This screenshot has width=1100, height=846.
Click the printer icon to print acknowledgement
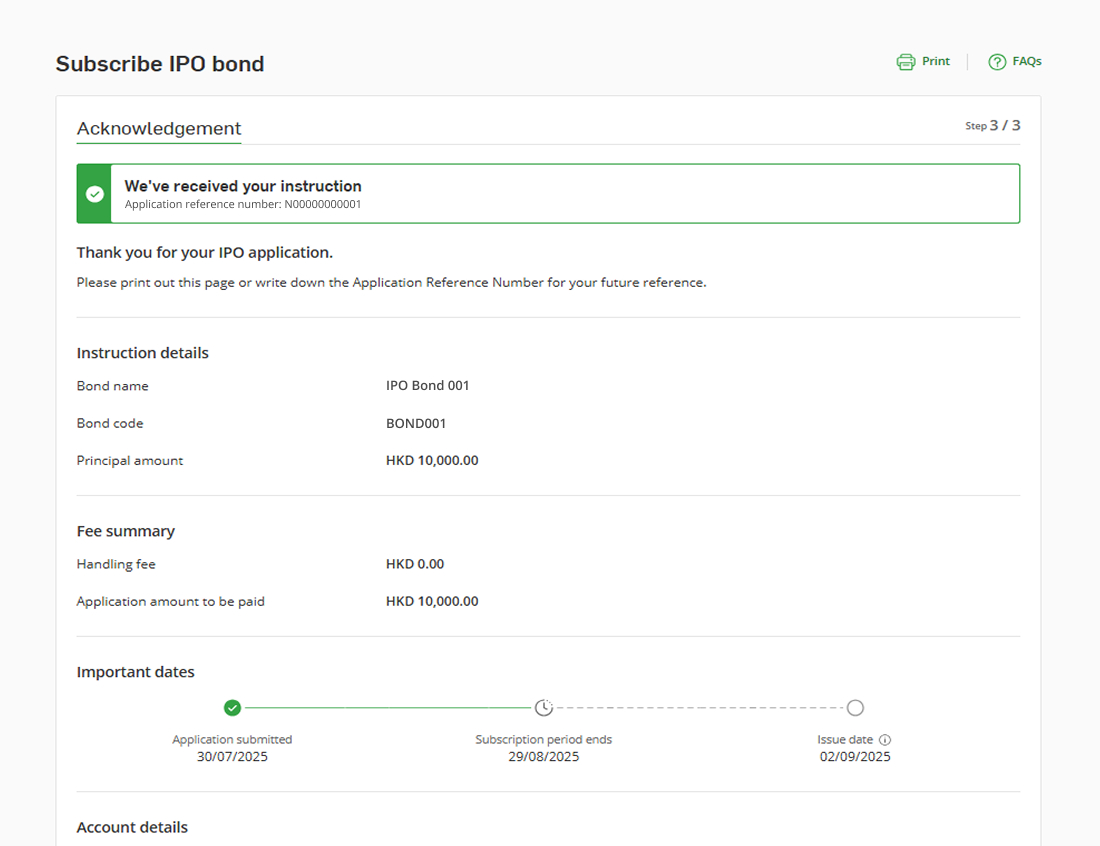pyautogui.click(x=905, y=61)
